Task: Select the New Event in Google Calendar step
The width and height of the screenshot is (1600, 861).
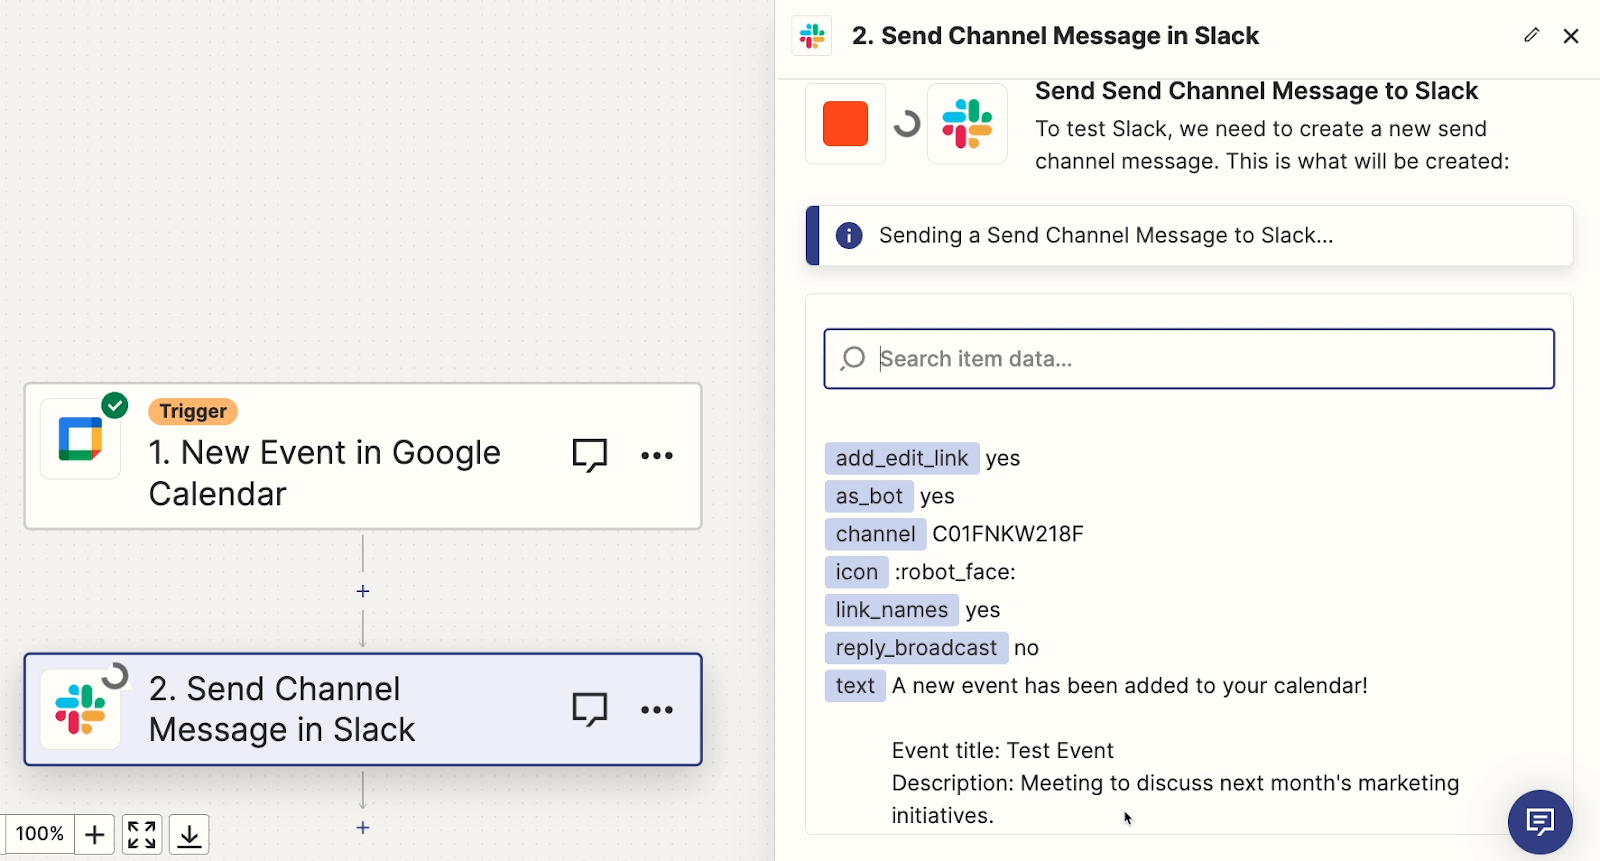Action: (363, 456)
